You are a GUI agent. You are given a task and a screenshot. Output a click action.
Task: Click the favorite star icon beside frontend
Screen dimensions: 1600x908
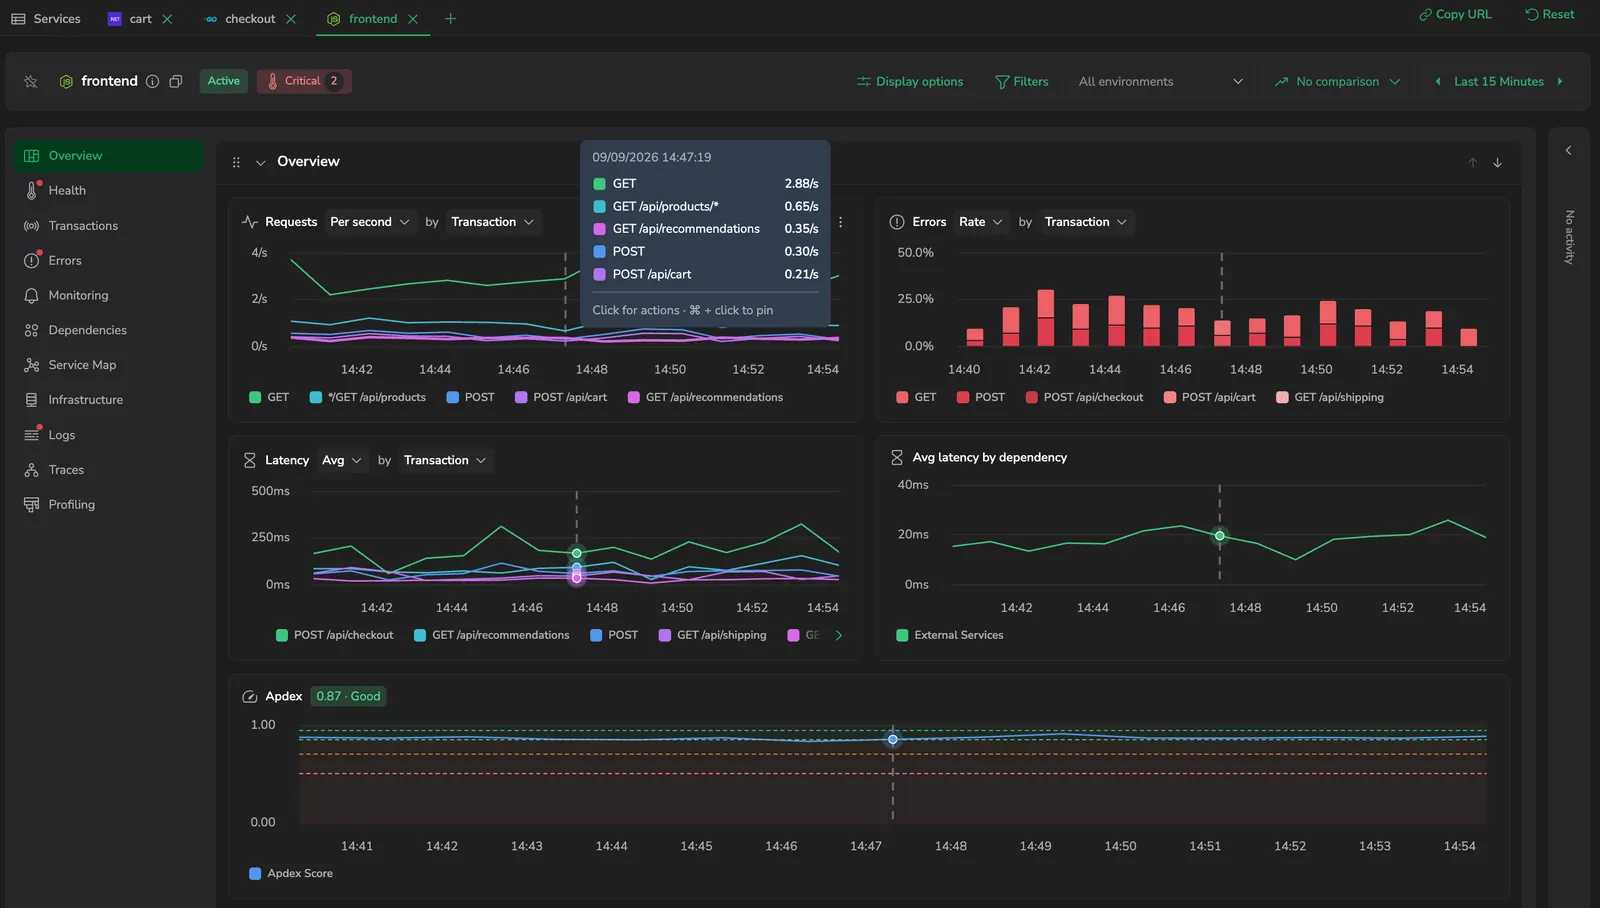click(x=31, y=82)
